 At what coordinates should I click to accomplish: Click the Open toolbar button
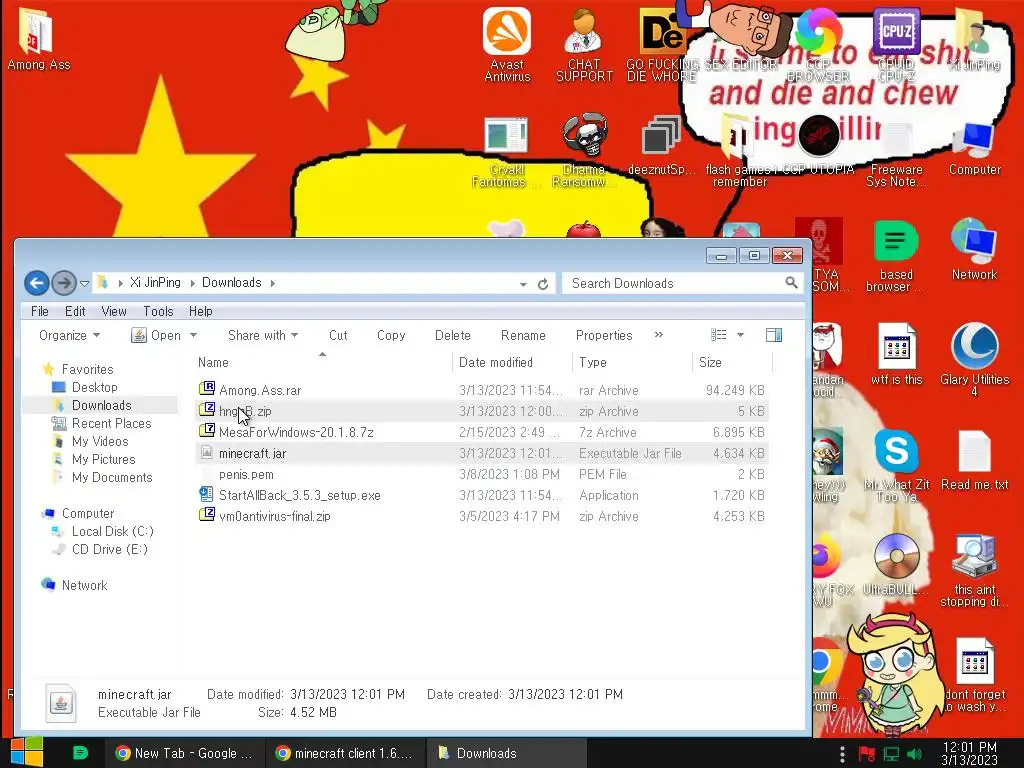pos(156,336)
